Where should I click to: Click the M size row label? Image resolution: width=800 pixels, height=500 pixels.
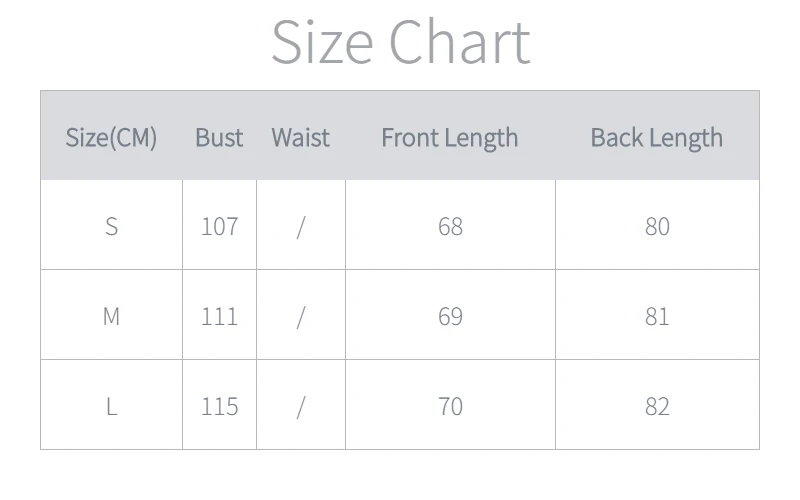pos(111,316)
